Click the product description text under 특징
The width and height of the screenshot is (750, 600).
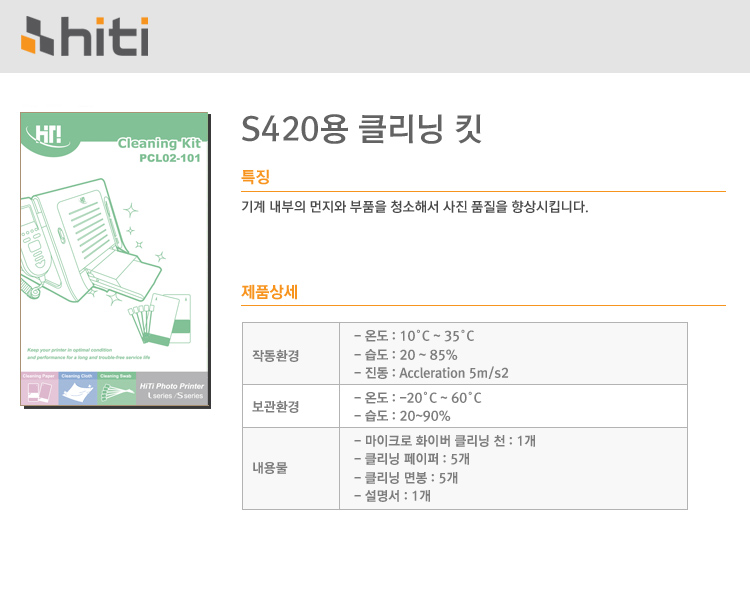click(x=415, y=208)
